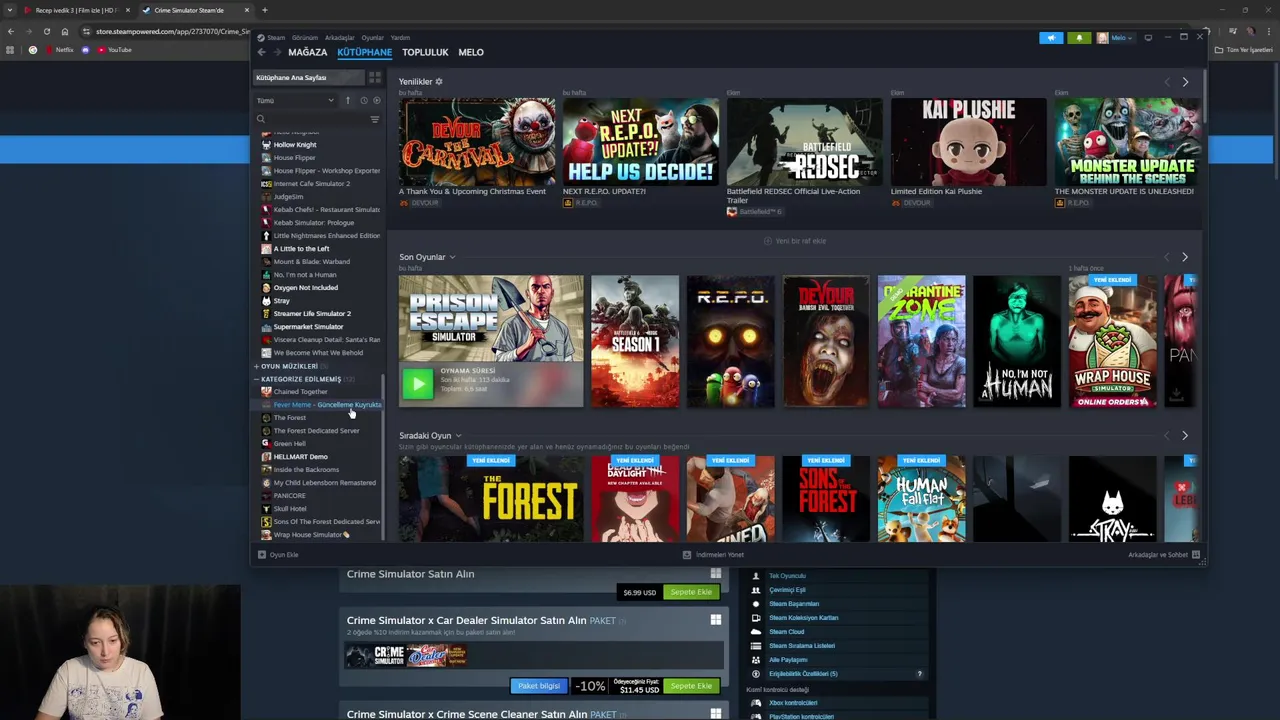Expand Sıradaki Oyun shelf dropdown
The width and height of the screenshot is (1280, 720).
tap(458, 436)
